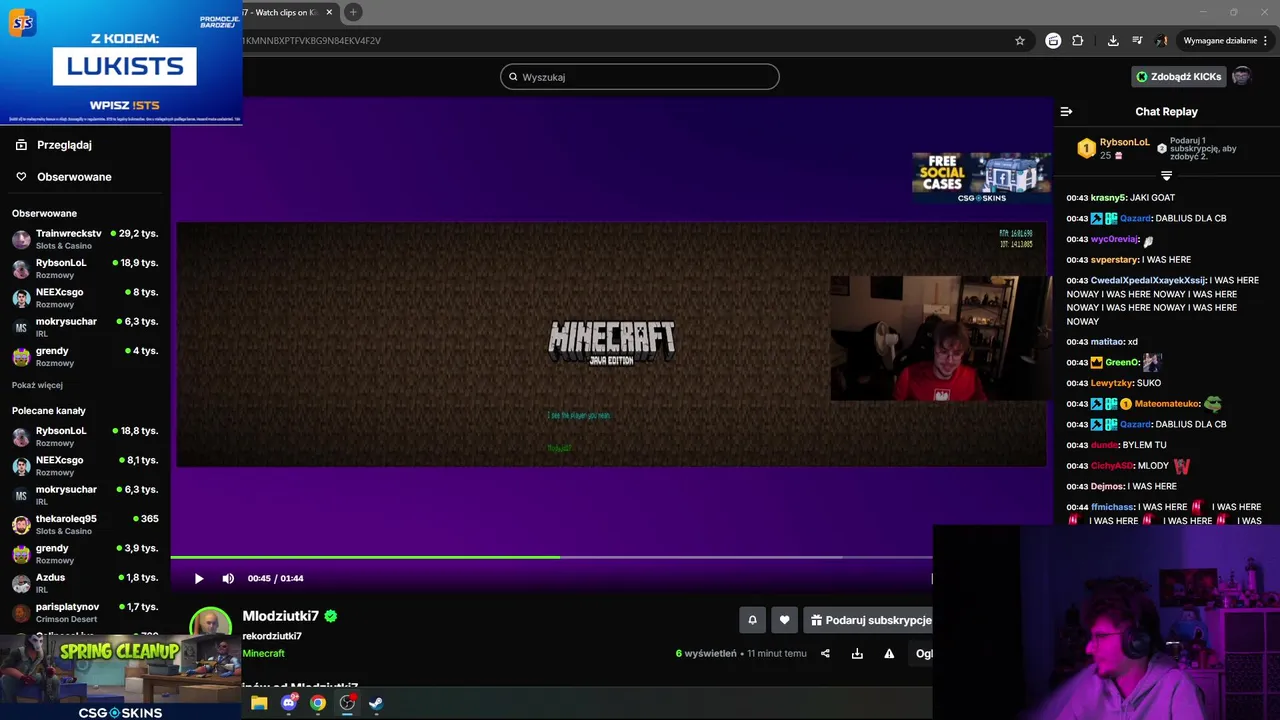Open a new browser tab with the plus
Image resolution: width=1280 pixels, height=720 pixels.
click(x=353, y=12)
